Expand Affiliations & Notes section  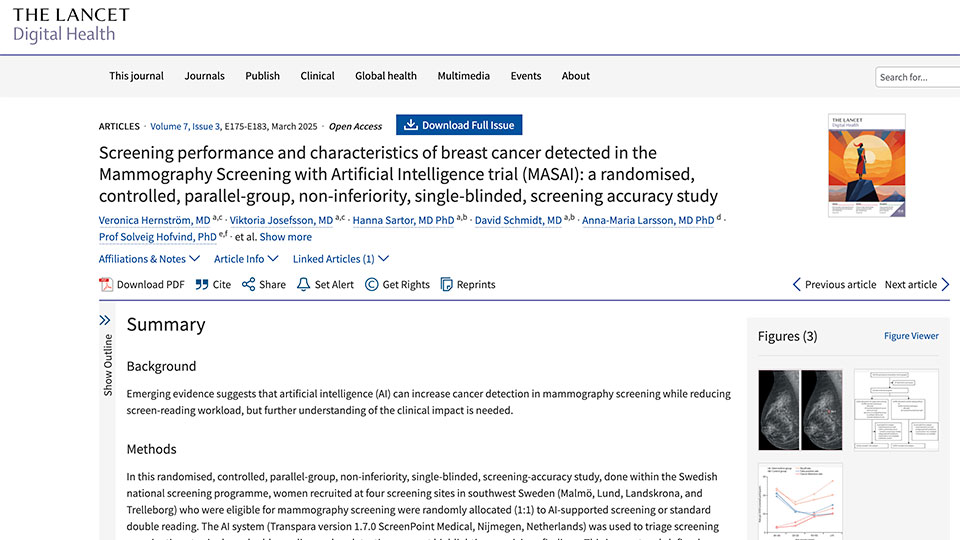pyautogui.click(x=148, y=259)
